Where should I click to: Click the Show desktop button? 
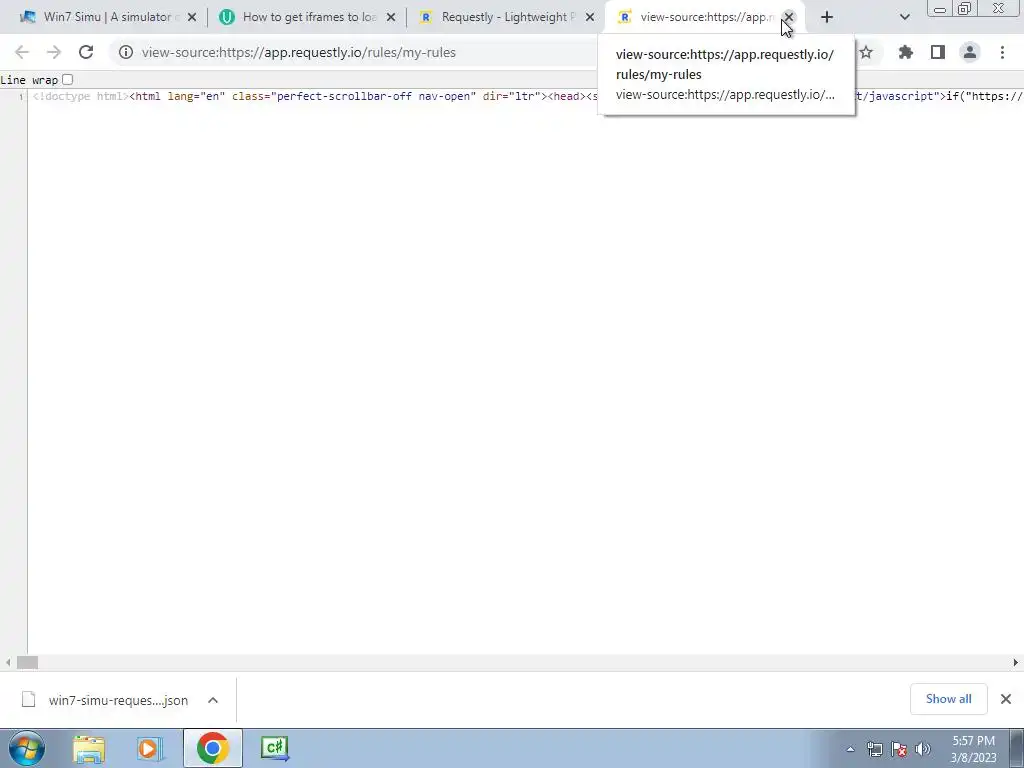click(1017, 748)
